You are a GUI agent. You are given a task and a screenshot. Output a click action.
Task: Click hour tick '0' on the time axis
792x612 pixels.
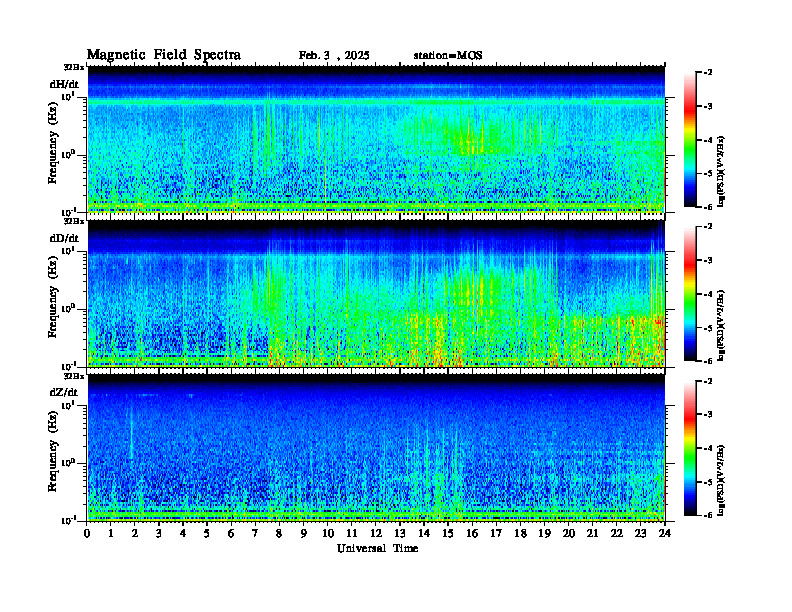coord(87,534)
